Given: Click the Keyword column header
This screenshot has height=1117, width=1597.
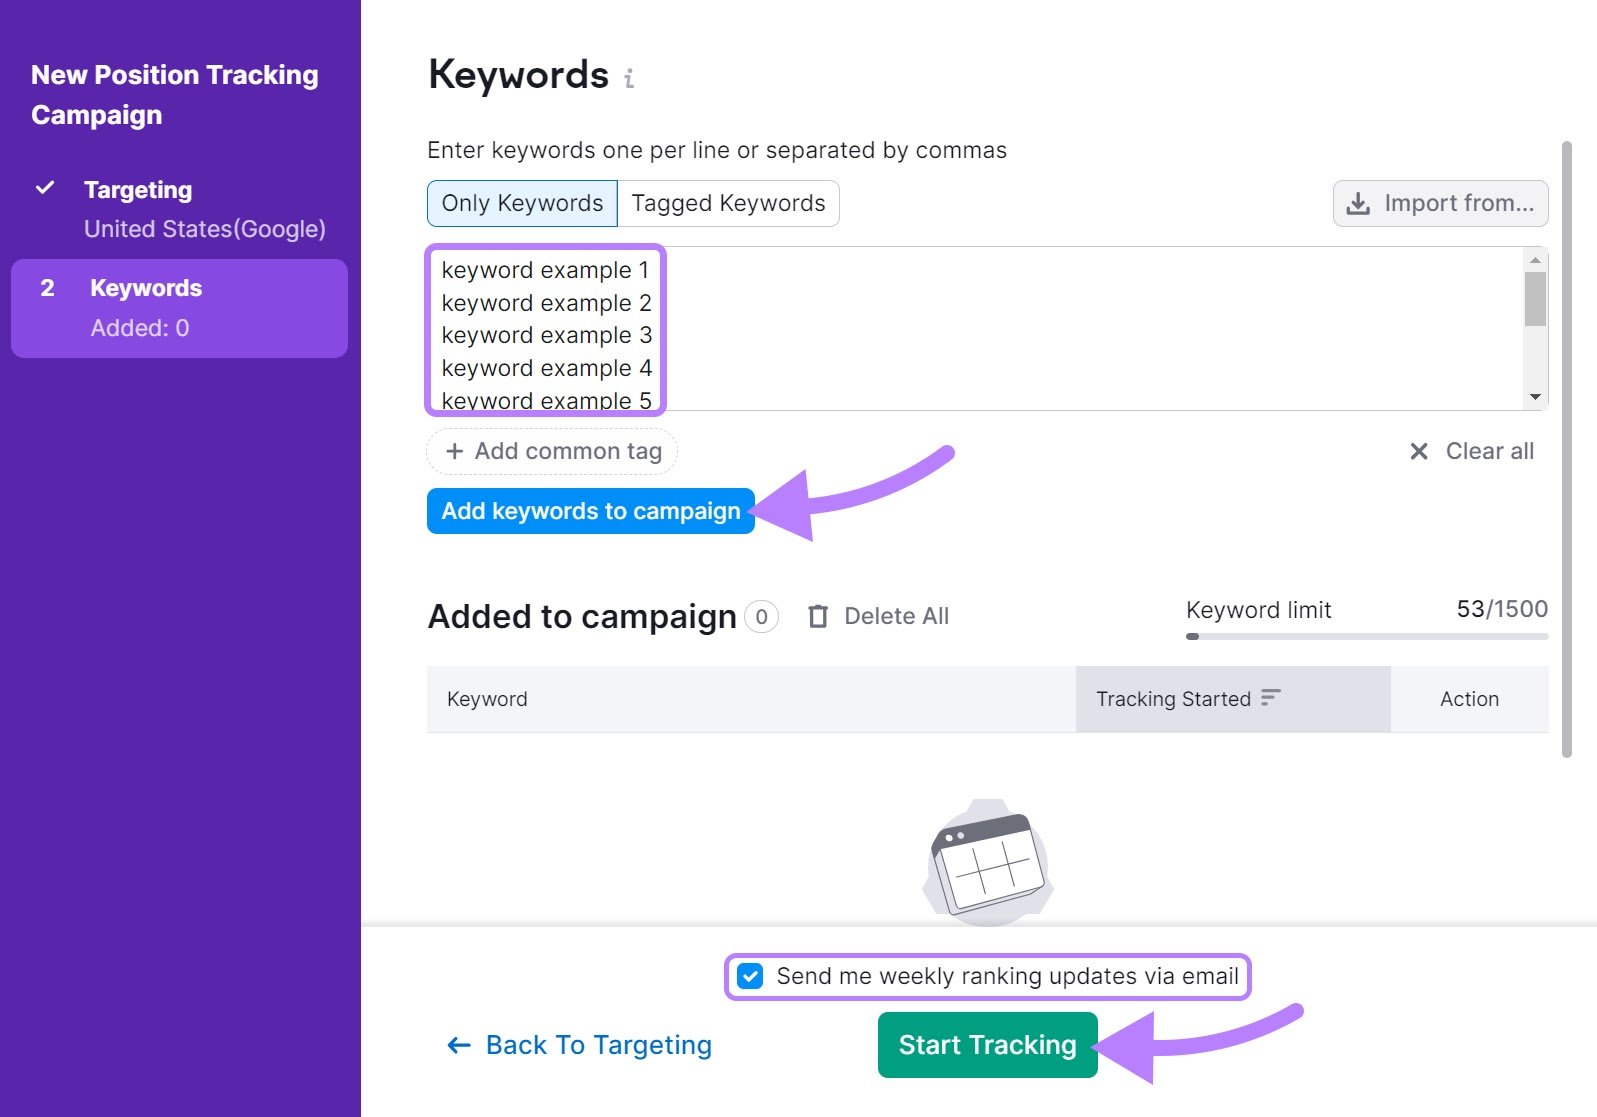Looking at the screenshot, I should click(487, 699).
